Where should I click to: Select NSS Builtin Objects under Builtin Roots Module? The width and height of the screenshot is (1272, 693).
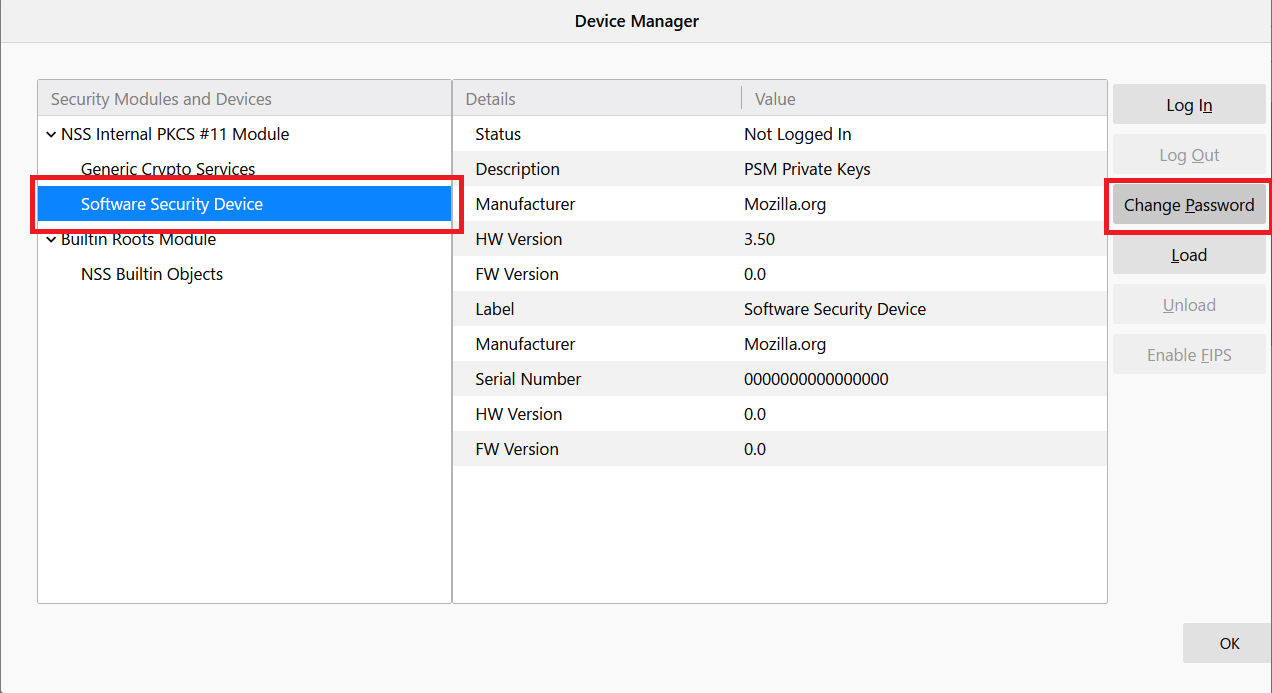pos(152,273)
